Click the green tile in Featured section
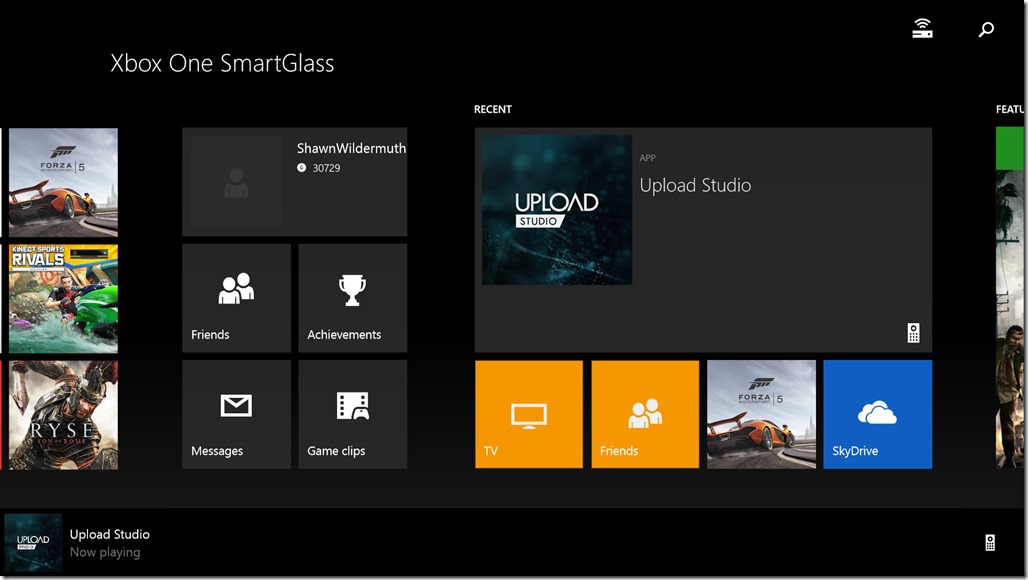This screenshot has height=580, width=1028. click(1011, 148)
